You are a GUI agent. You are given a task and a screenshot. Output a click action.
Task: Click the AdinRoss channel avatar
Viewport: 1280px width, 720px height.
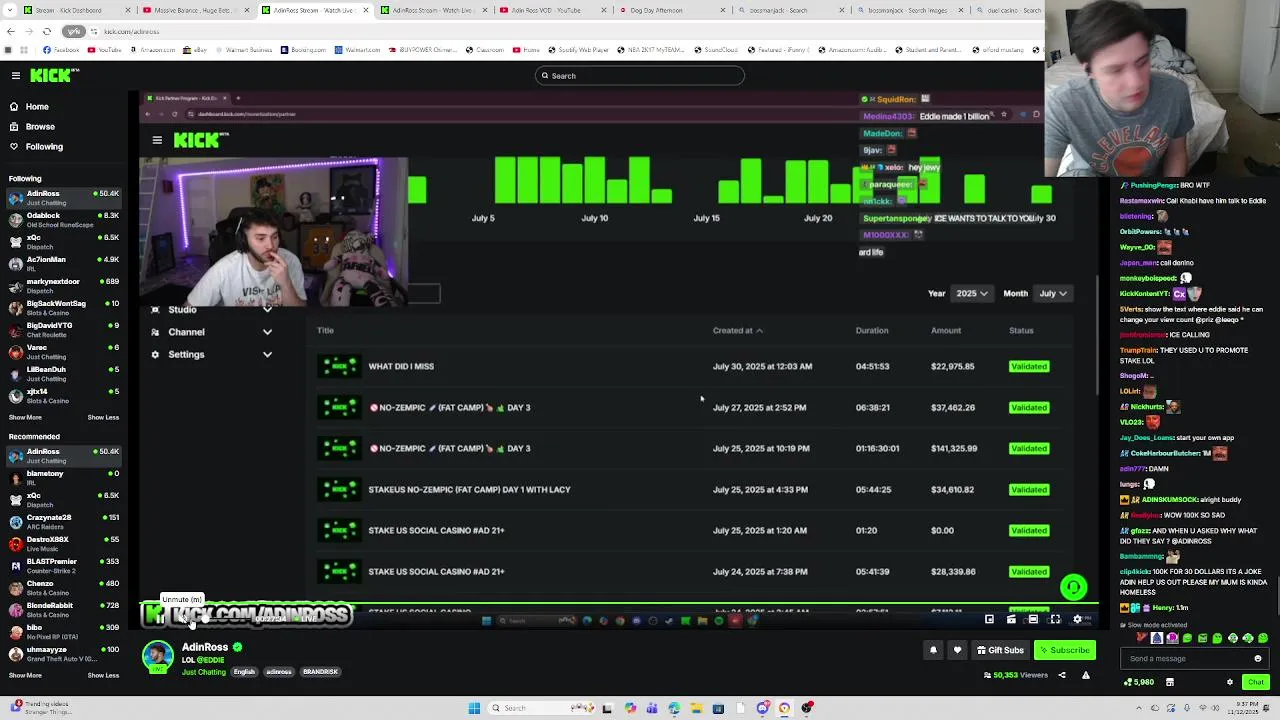tap(158, 656)
